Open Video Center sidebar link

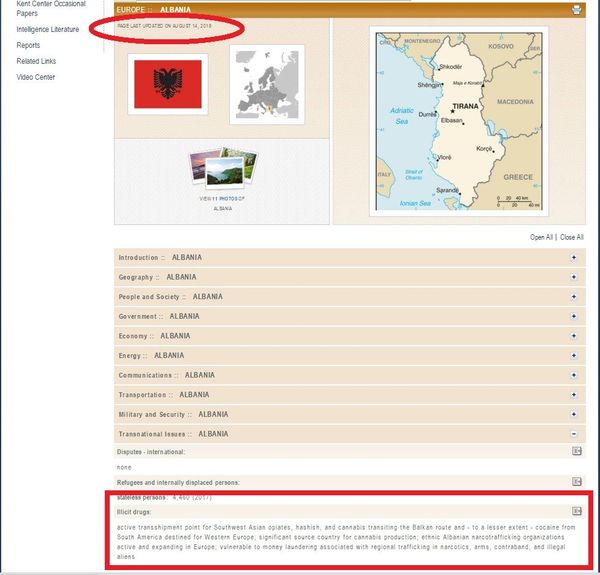coord(36,77)
